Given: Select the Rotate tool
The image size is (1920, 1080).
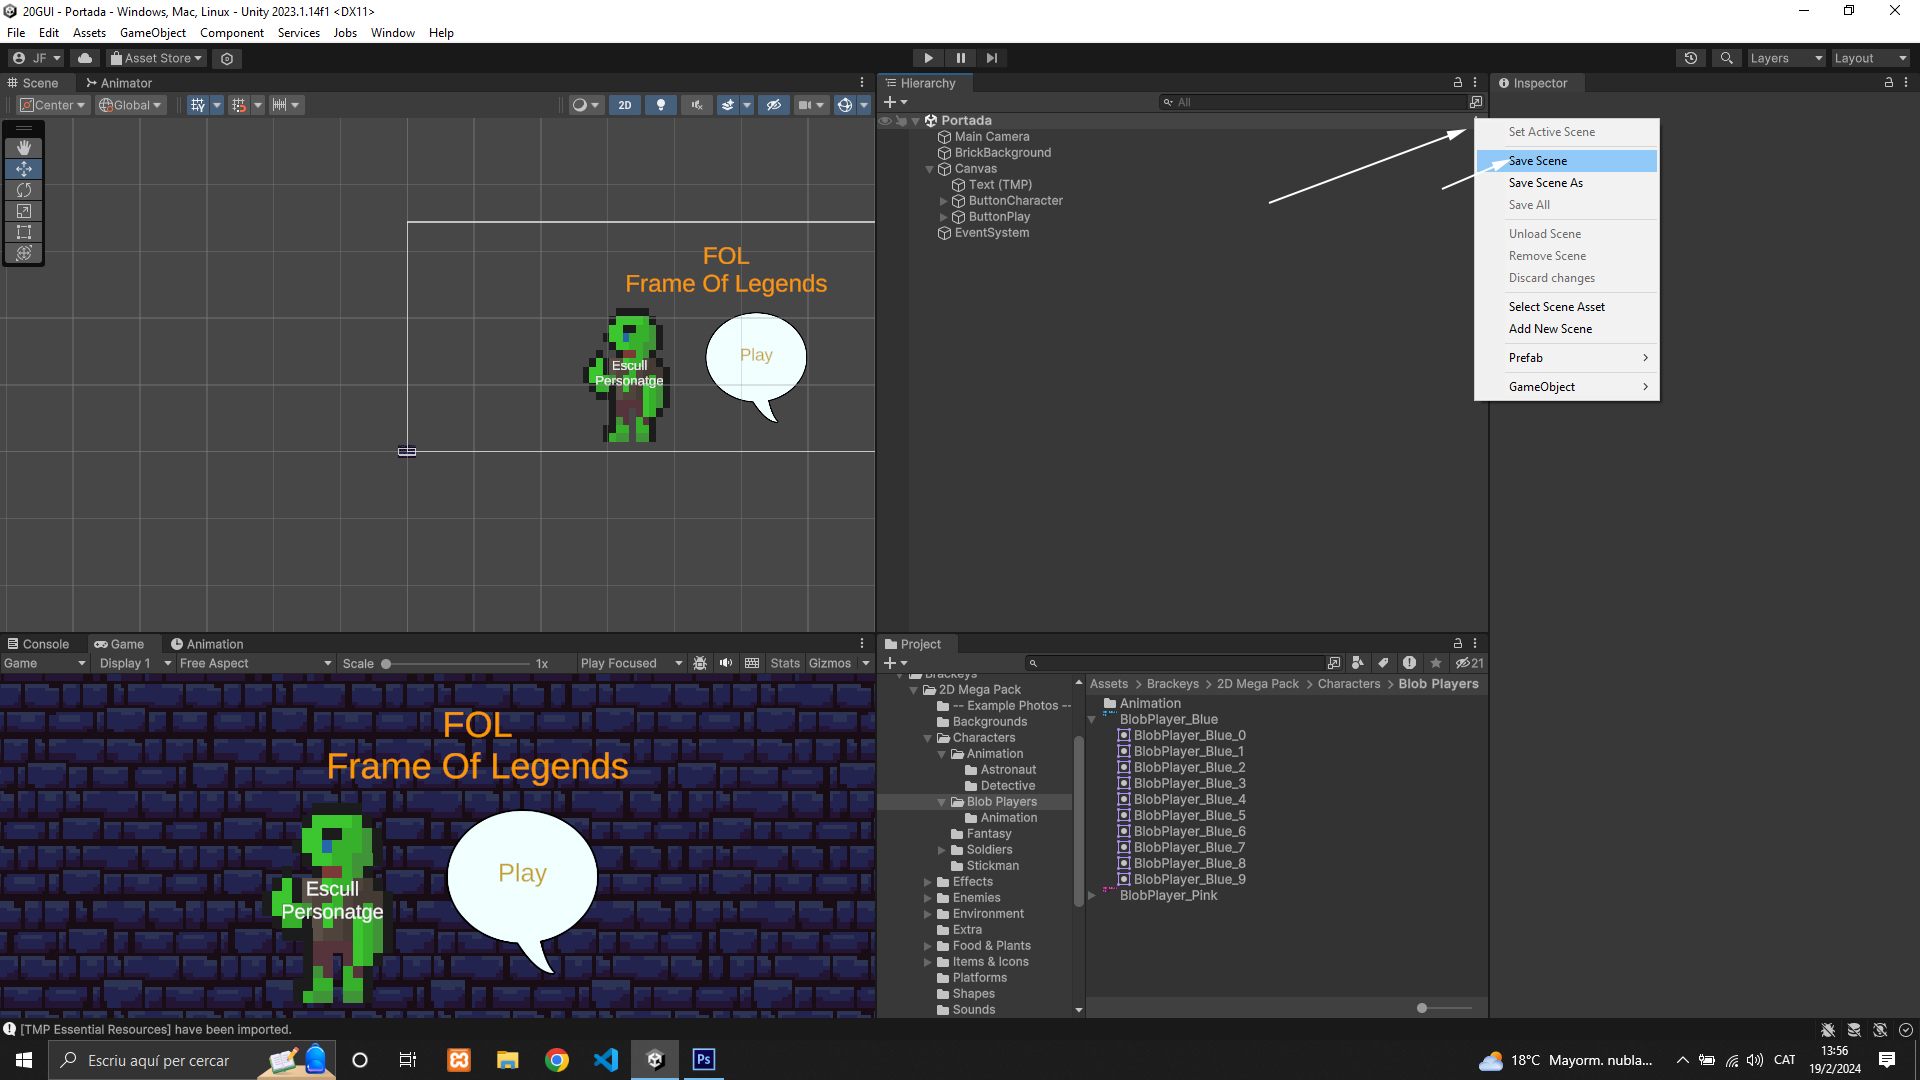Looking at the screenshot, I should [24, 190].
